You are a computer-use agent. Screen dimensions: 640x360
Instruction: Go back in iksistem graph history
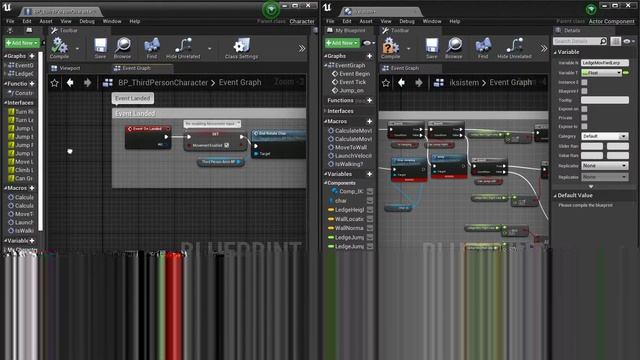[x=402, y=83]
